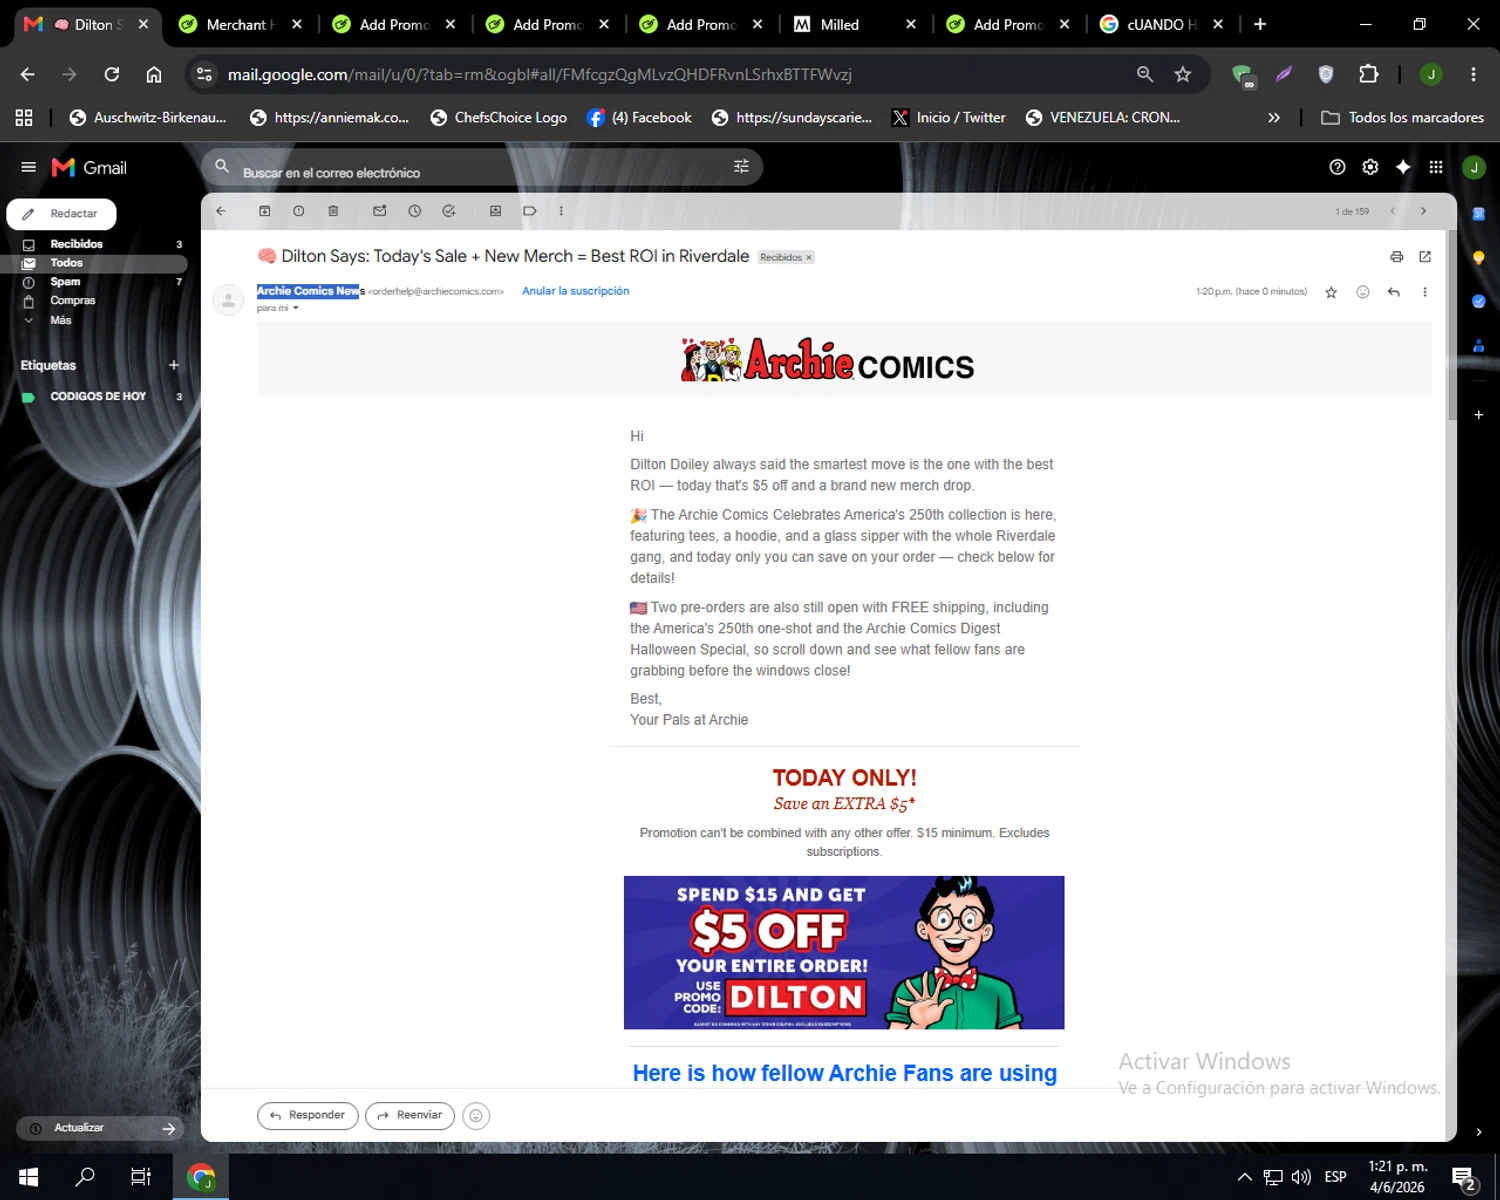
Task: Bookmark page with star icon
Action: [x=1183, y=74]
